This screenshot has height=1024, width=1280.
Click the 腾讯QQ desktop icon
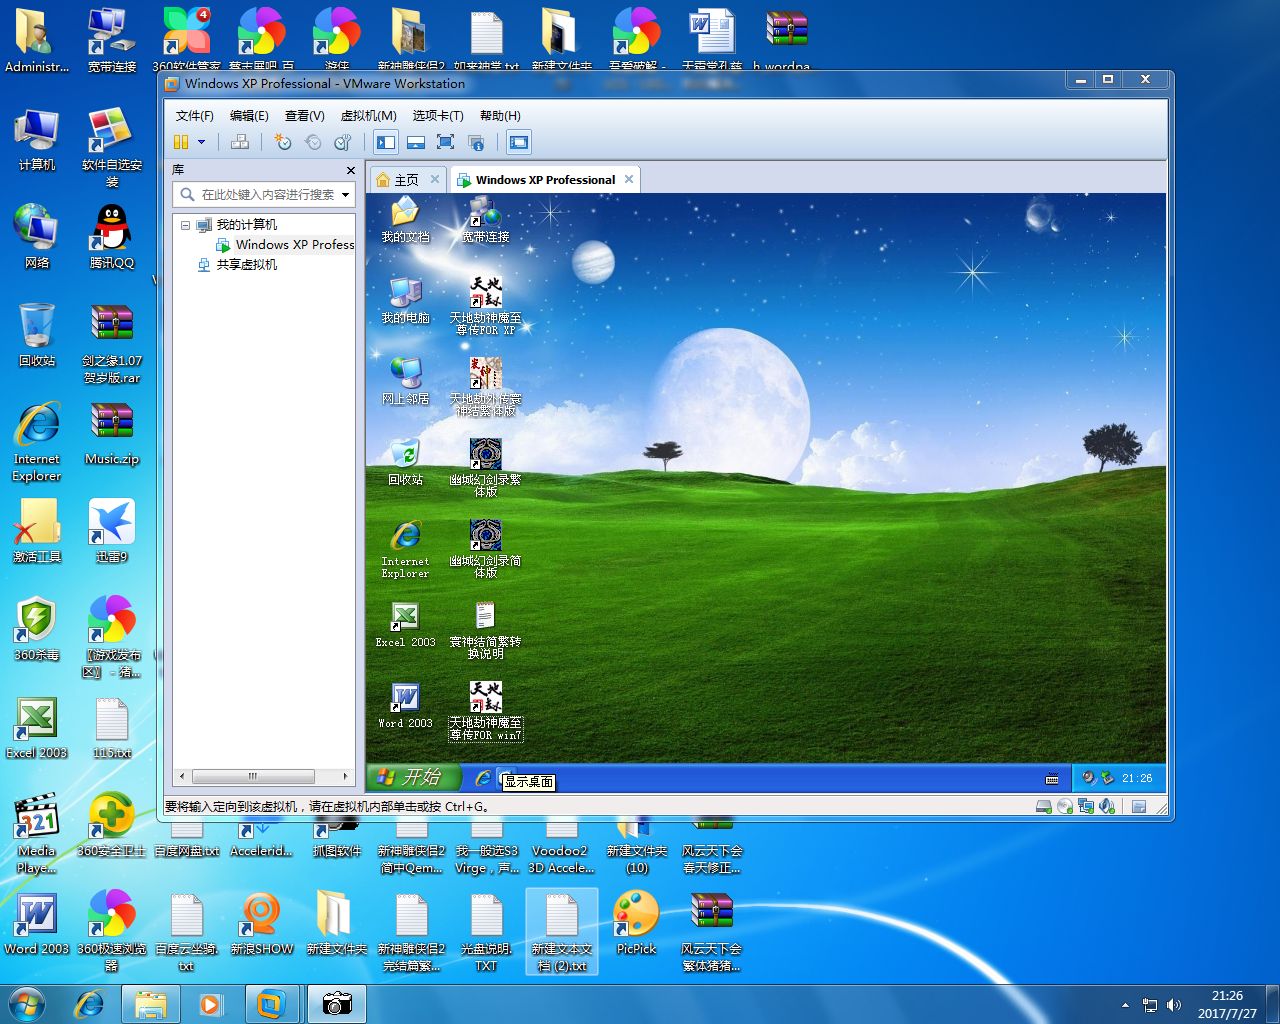pos(112,237)
